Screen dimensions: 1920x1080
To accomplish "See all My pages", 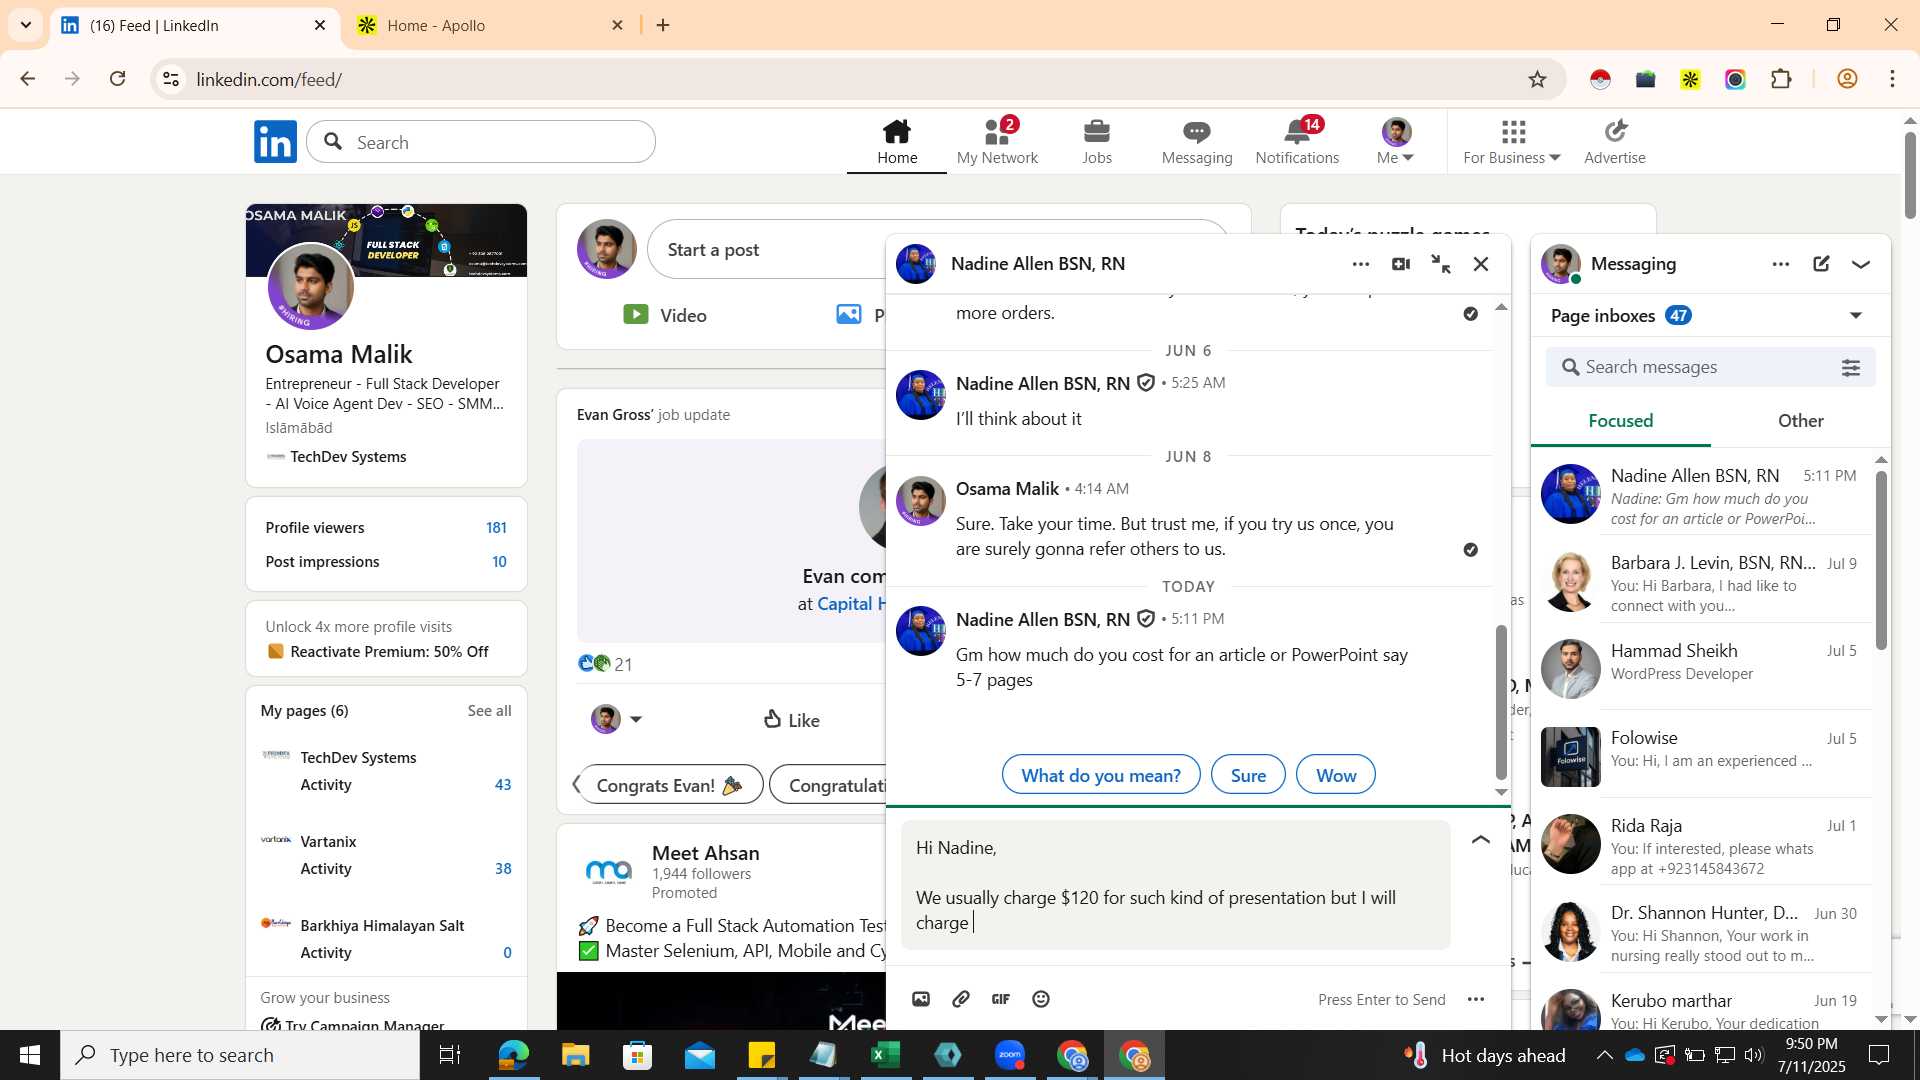I will (489, 711).
